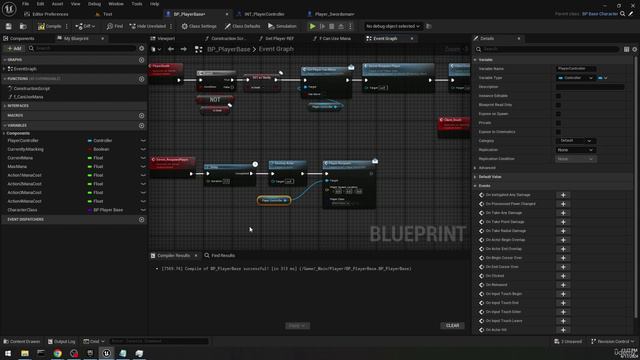Open the Replication dropdown
This screenshot has height=360, width=640.
pyautogui.click(x=576, y=150)
